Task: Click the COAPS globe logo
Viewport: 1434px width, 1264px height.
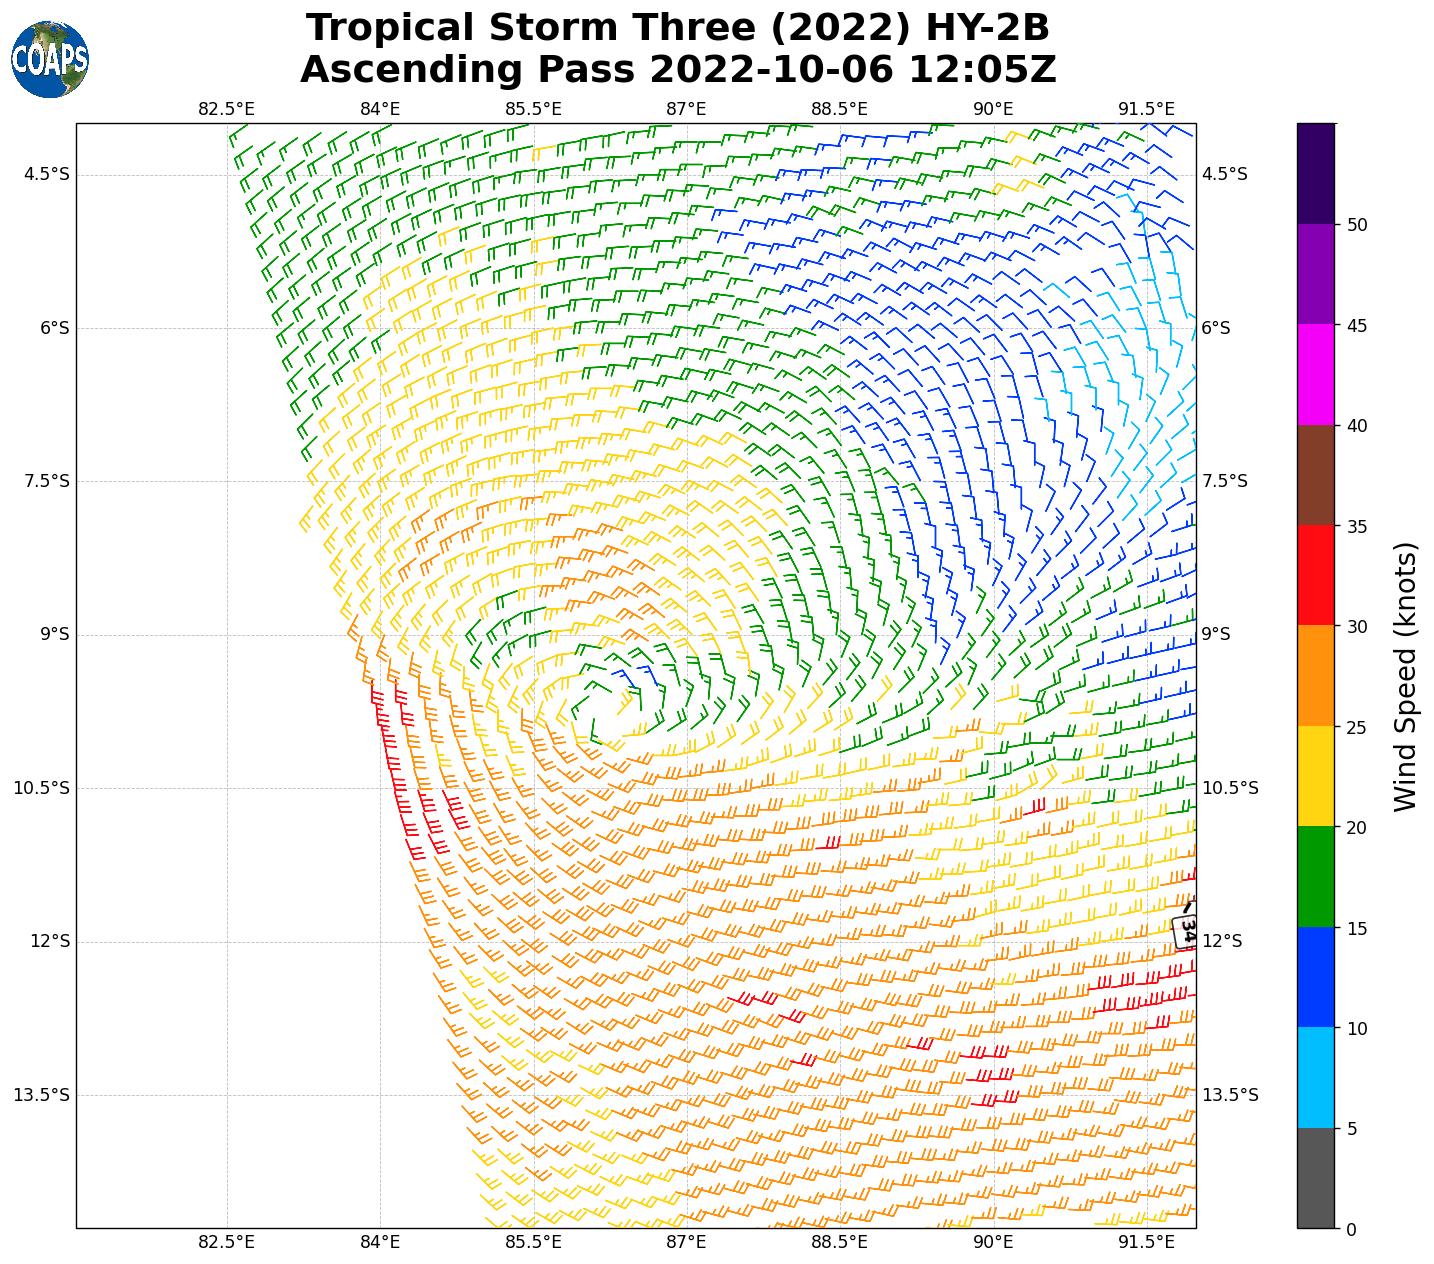Action: click(x=50, y=60)
